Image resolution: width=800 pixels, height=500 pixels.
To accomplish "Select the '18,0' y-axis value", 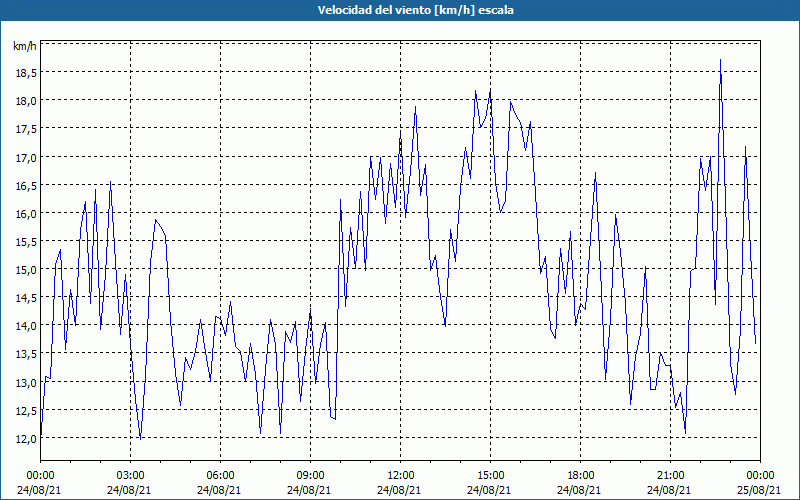I will point(26,102).
